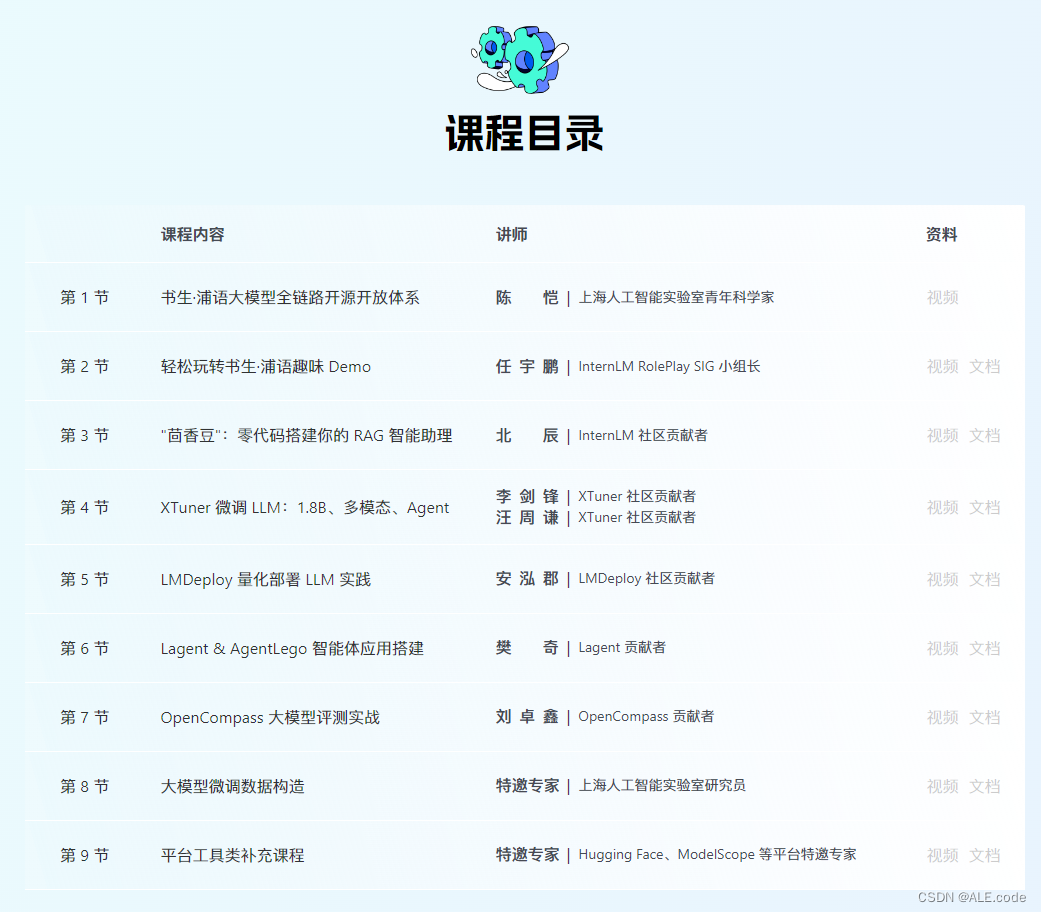
Task: Click the title OpenCompass 贡献者
Action: pyautogui.click(x=647, y=716)
